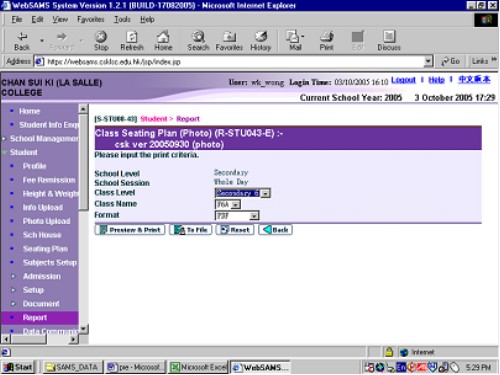Go to browser Home via house icon
Screen dimensions: 500x375
[163, 41]
